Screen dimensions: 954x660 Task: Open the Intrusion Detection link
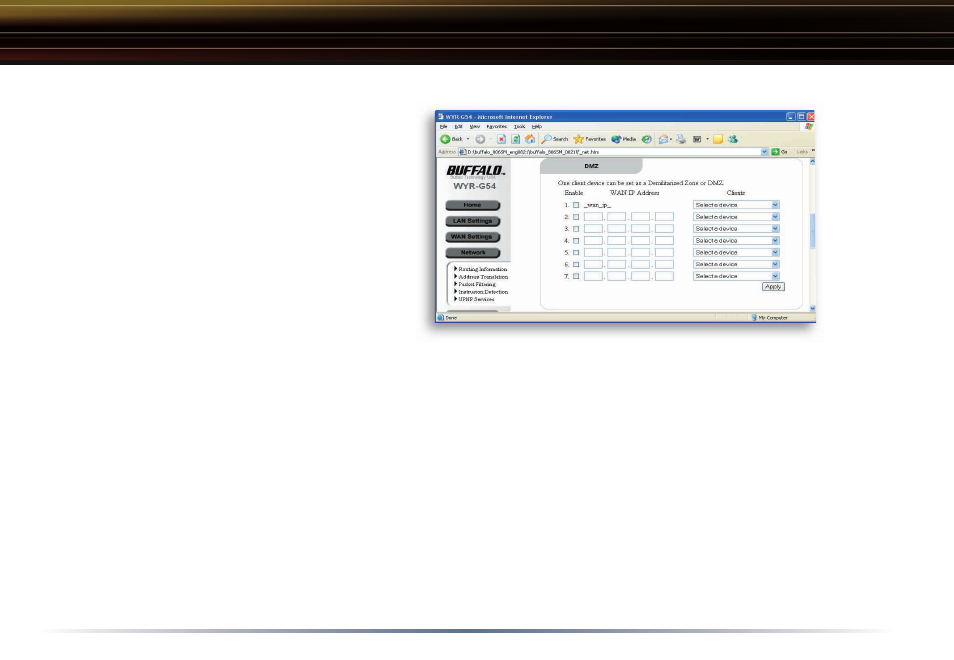(x=483, y=292)
